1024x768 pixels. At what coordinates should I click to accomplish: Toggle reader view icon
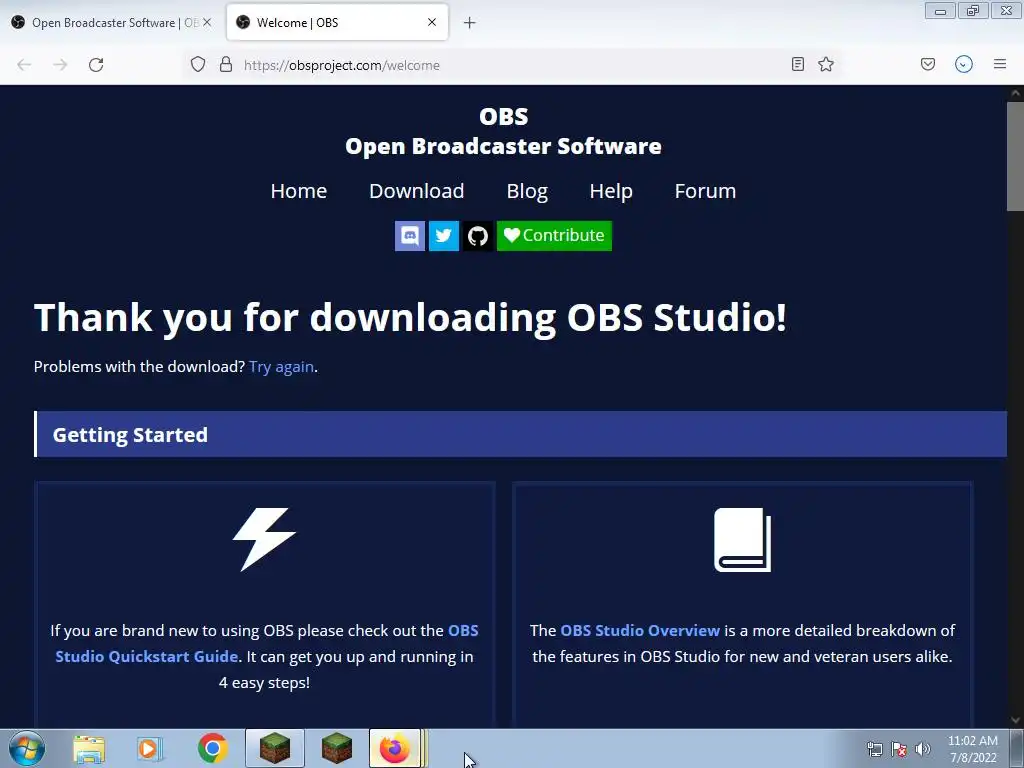click(797, 64)
